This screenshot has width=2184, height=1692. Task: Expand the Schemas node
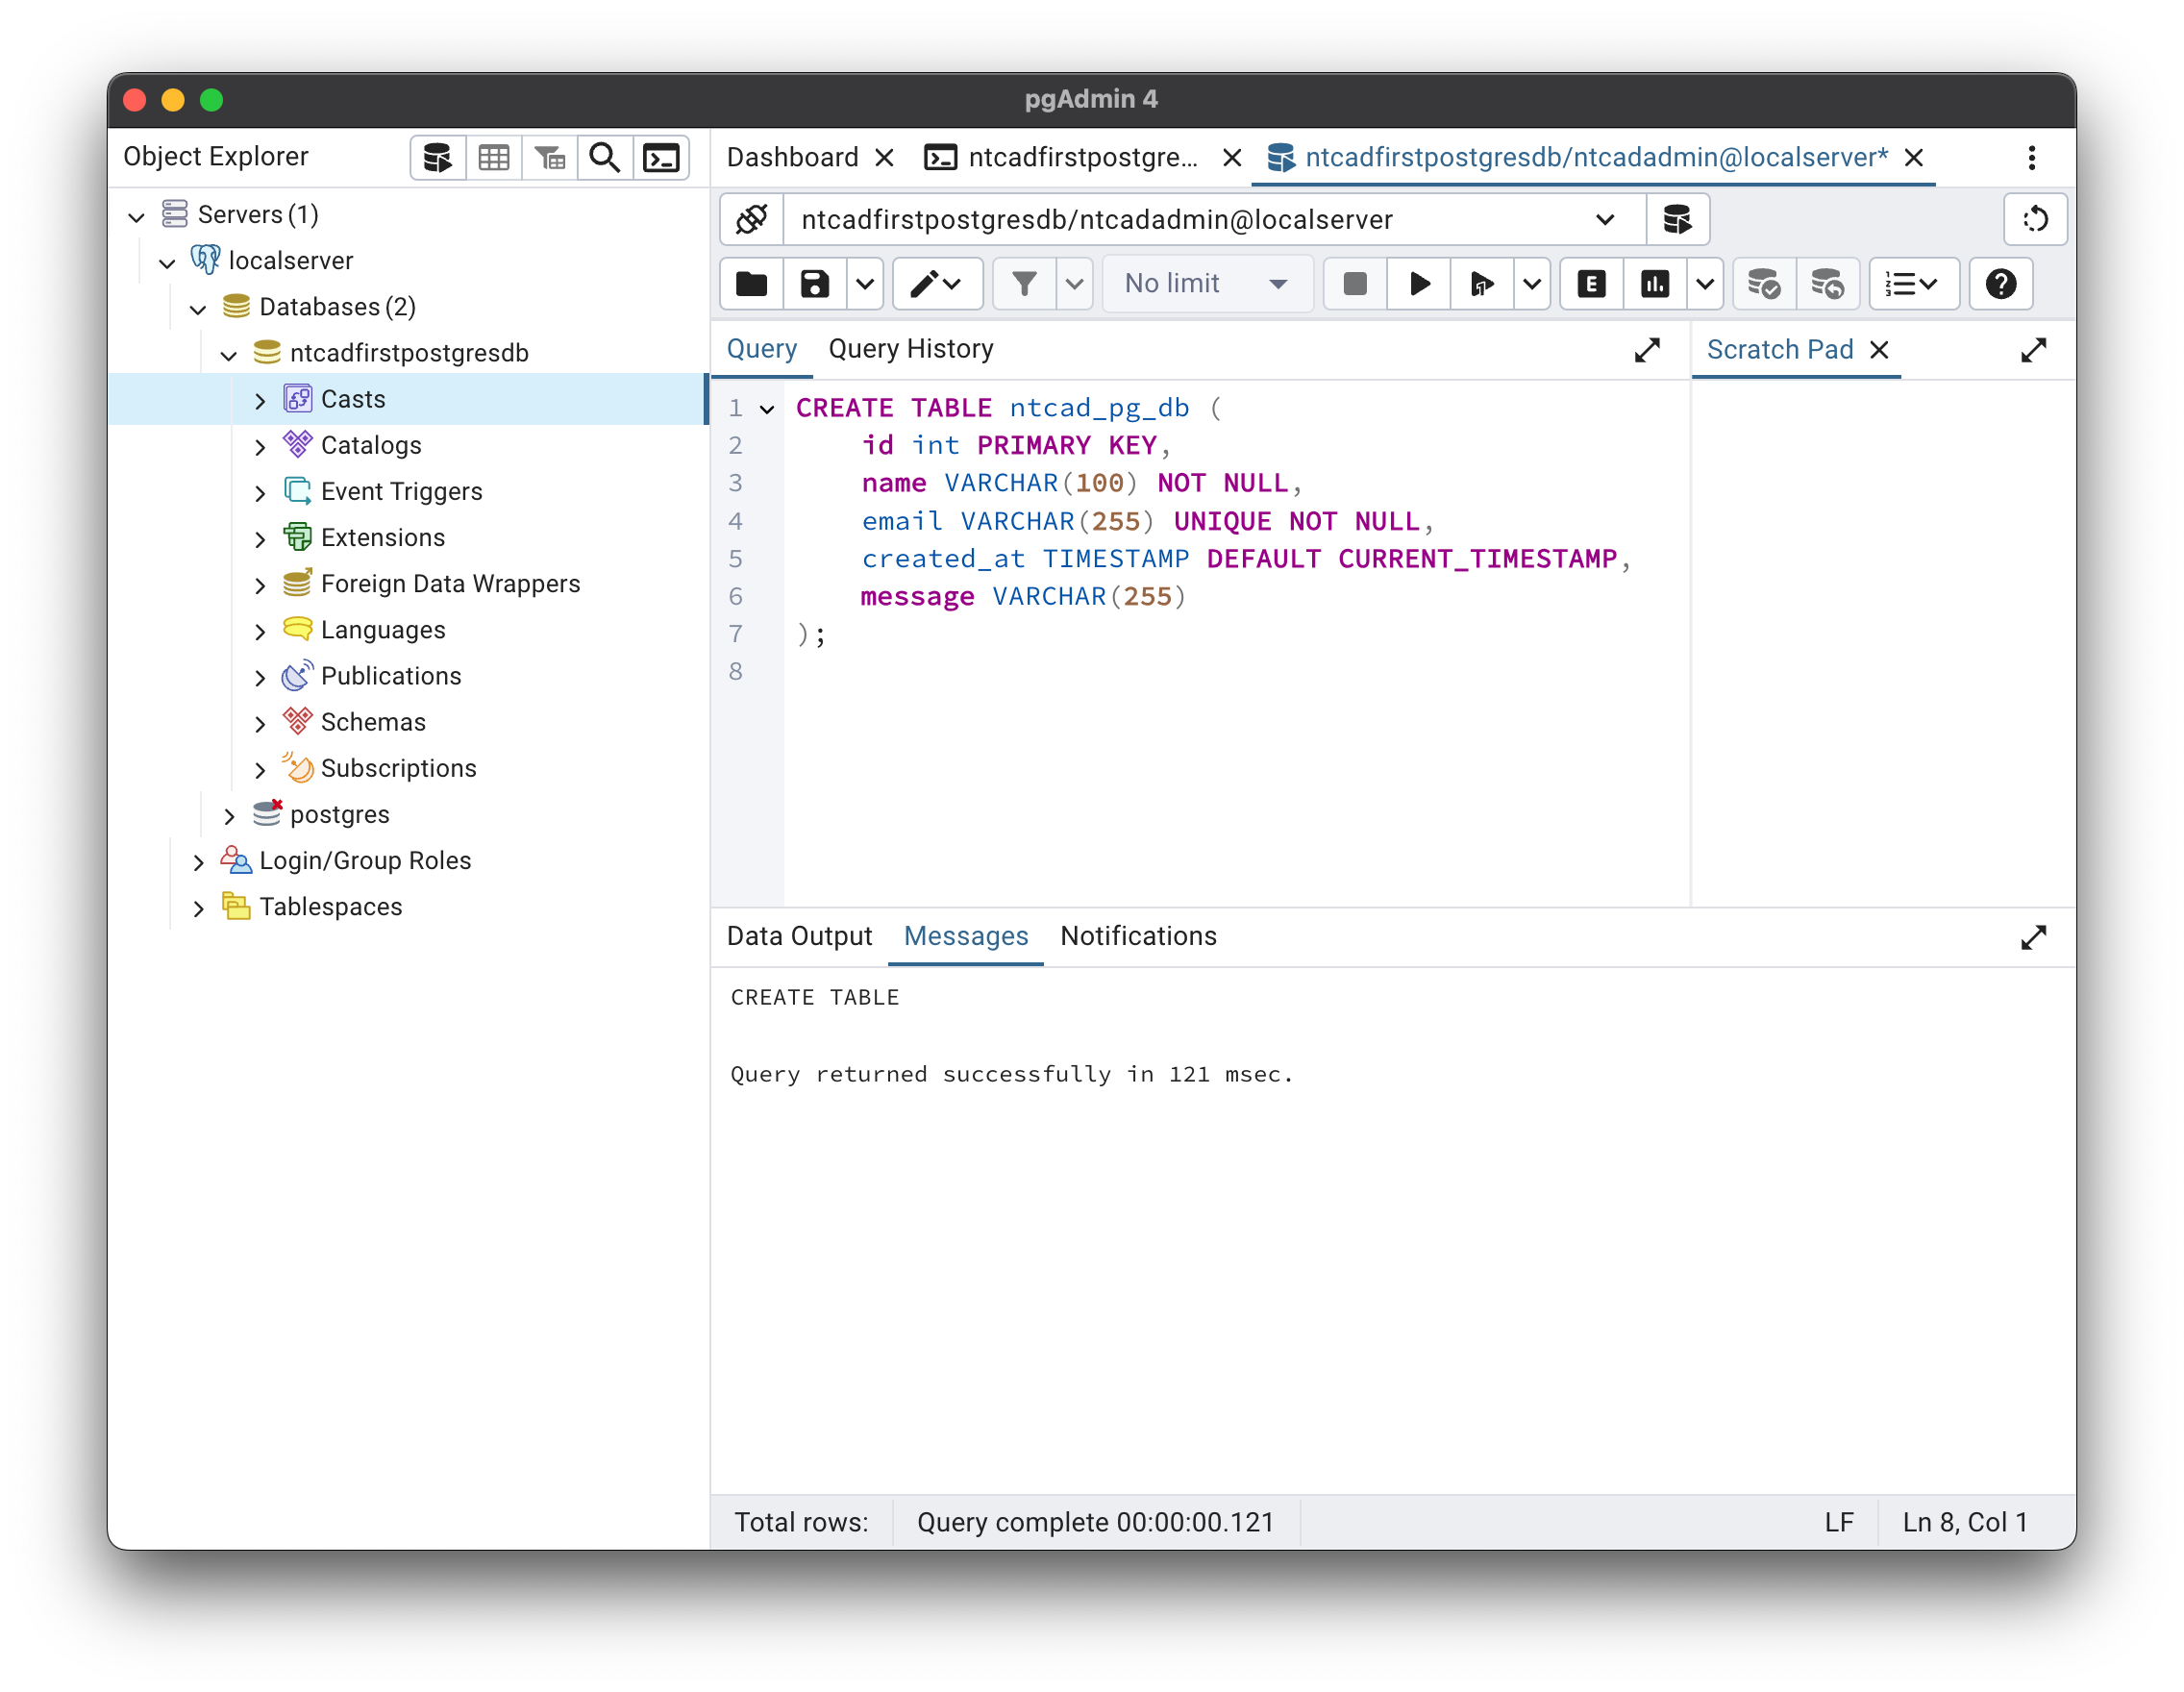click(260, 724)
